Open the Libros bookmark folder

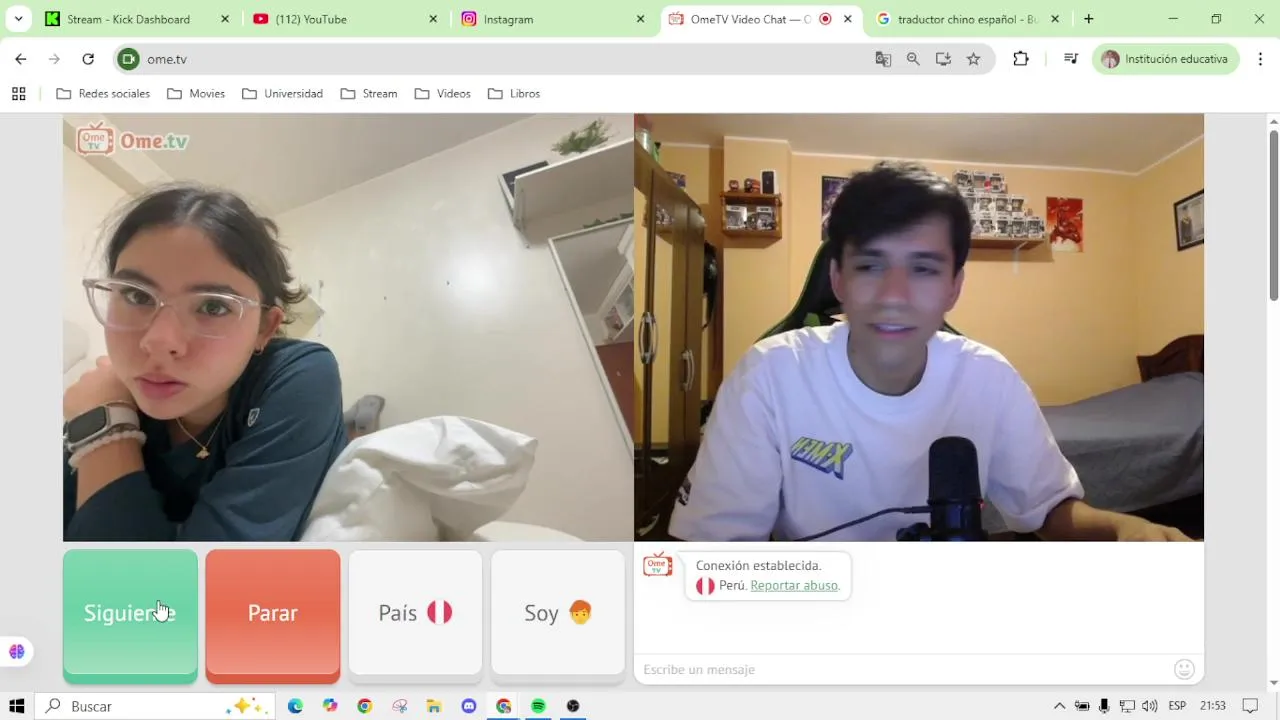[514, 94]
